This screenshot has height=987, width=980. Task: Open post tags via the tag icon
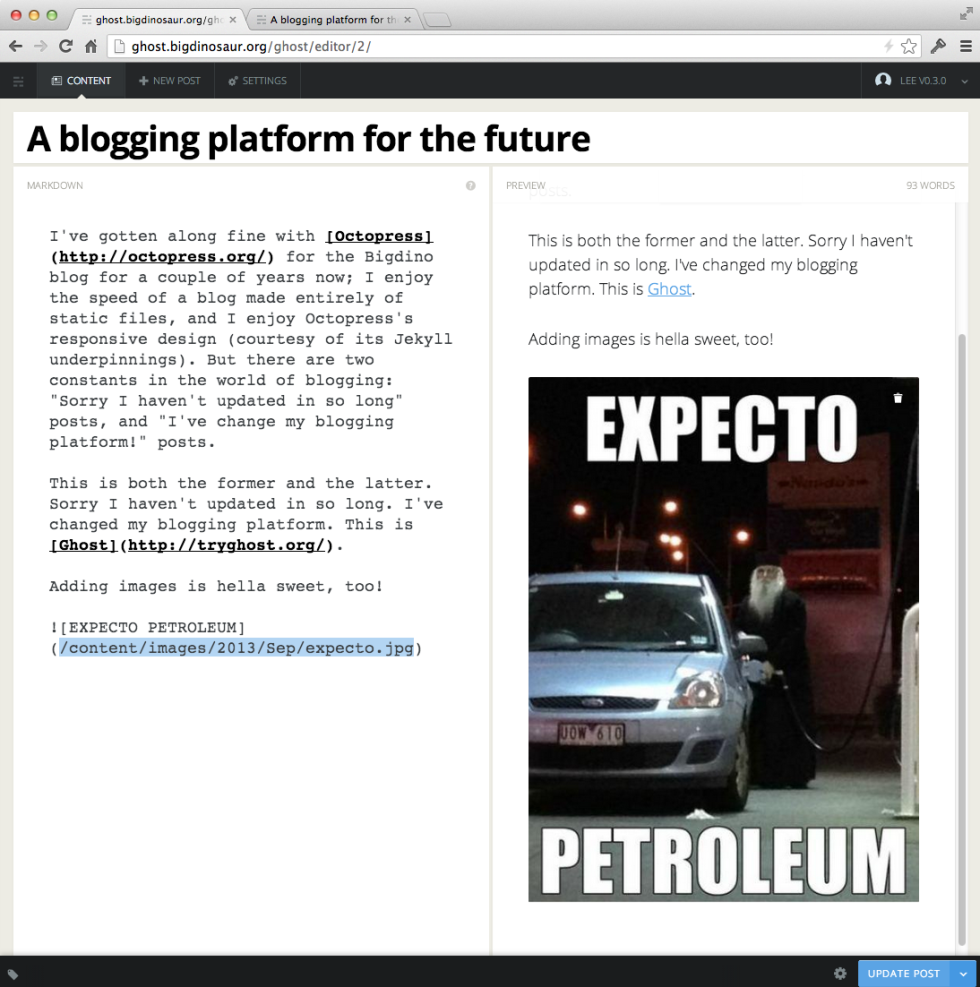click(x=14, y=973)
